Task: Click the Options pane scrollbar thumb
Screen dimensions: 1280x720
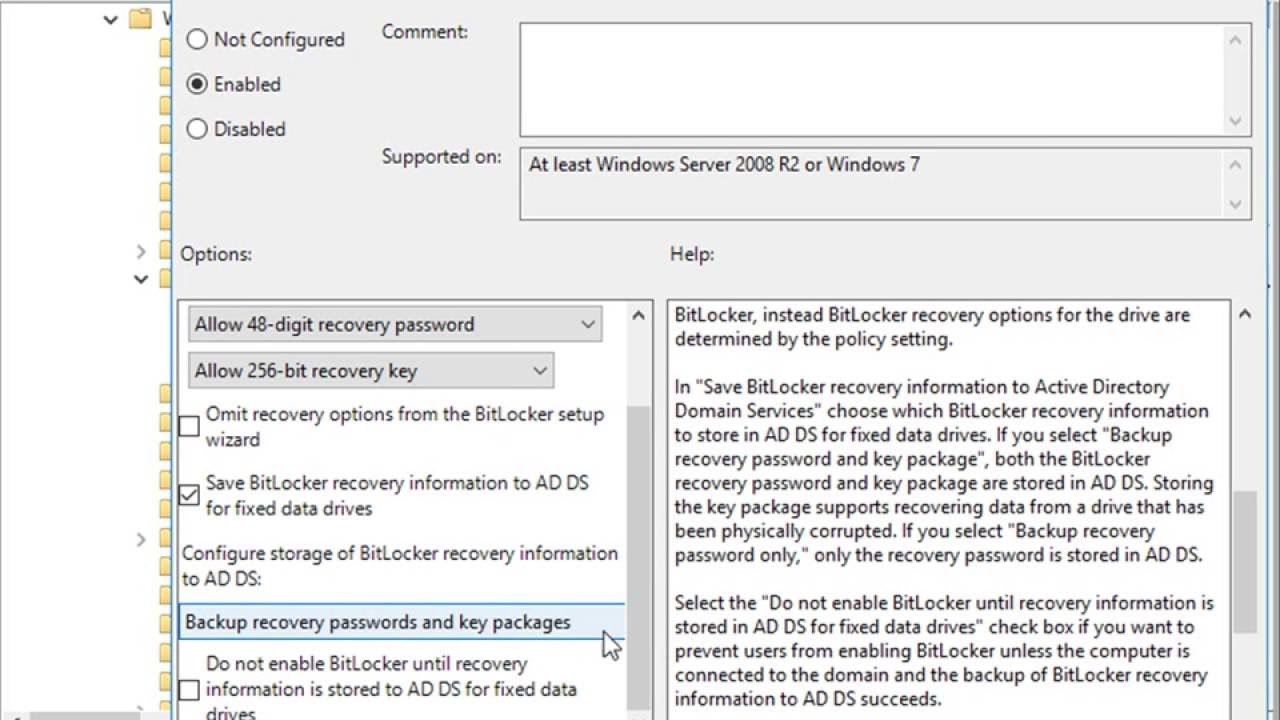Action: tap(638, 560)
